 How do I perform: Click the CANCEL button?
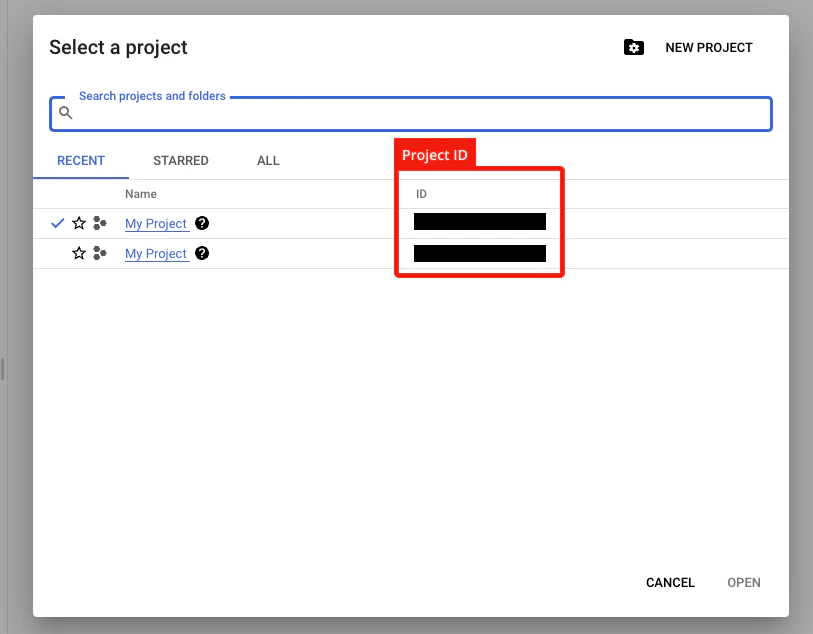[670, 583]
